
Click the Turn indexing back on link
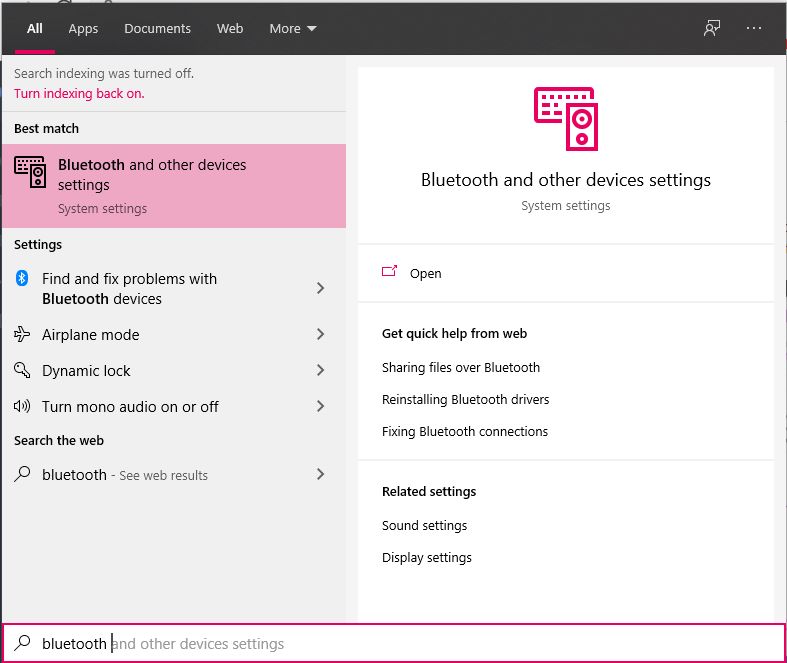tap(79, 94)
